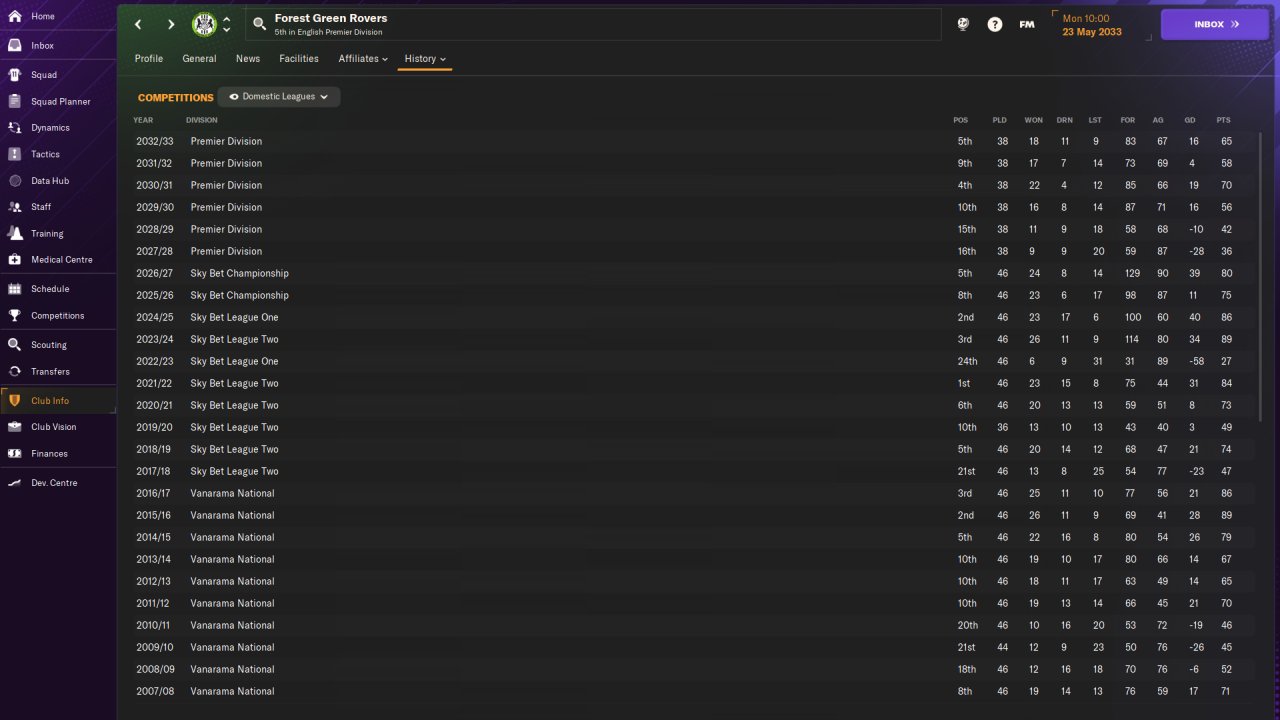This screenshot has width=1280, height=720.
Task: Sort by the AG column header
Action: [x=1159, y=120]
